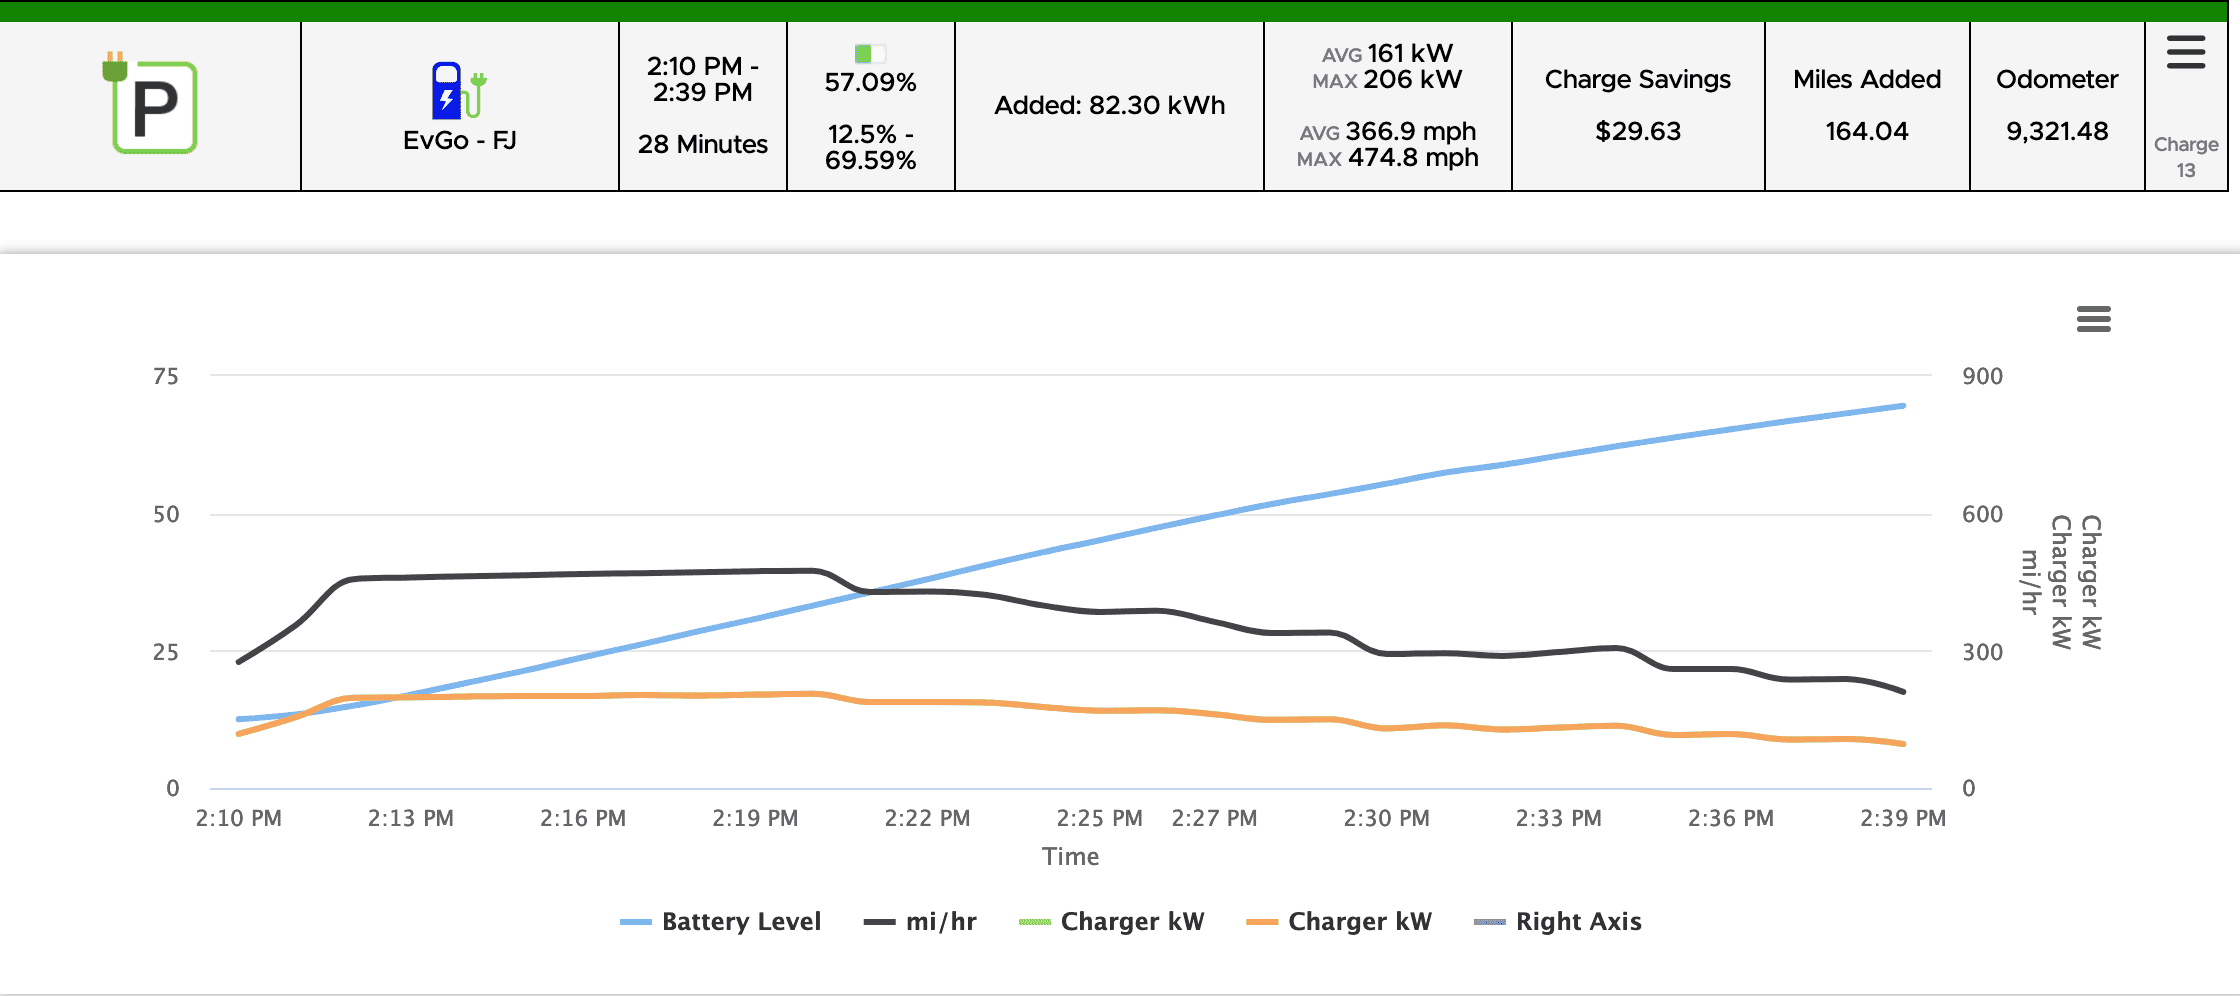
Task: Click the Charge Savings heading
Action: pyautogui.click(x=1637, y=79)
